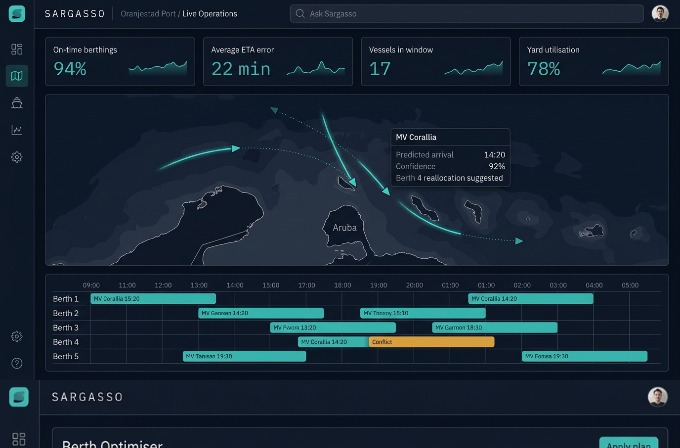Select the second teal bar on Berth 2

coord(423,313)
